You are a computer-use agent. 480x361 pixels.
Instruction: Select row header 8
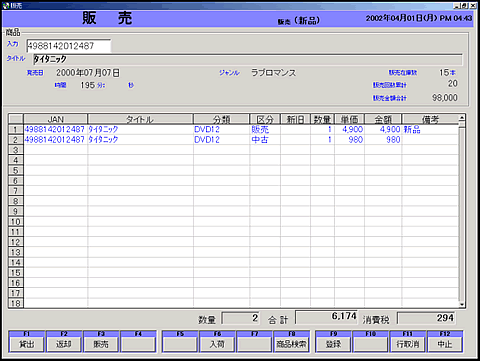click(x=16, y=201)
